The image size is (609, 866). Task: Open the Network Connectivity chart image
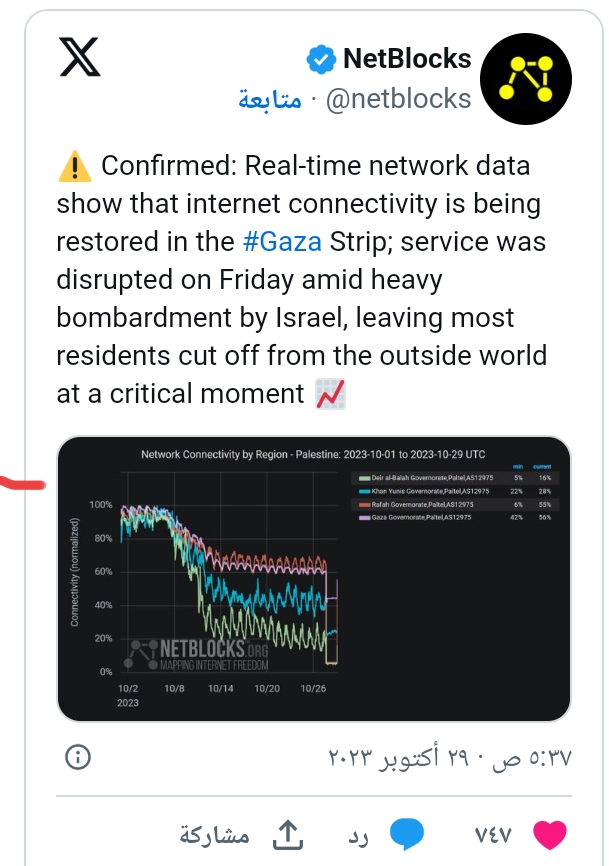tap(314, 578)
